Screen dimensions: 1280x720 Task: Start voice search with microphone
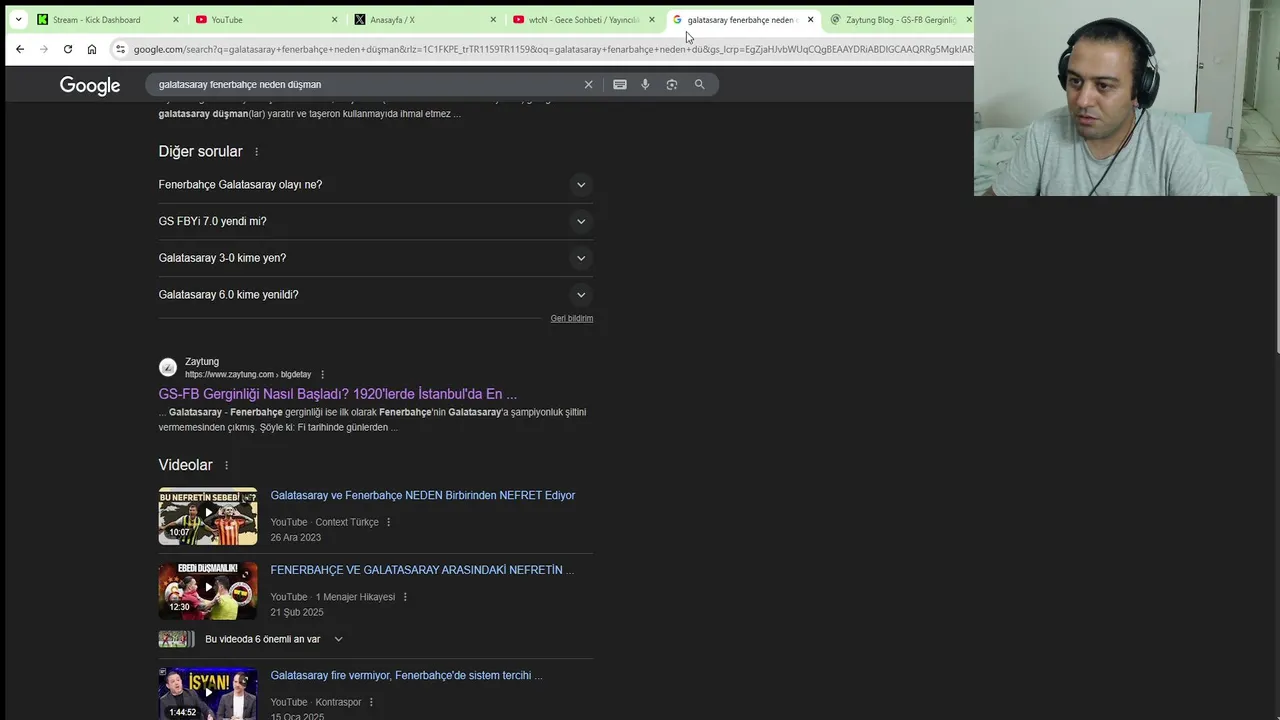click(x=645, y=85)
